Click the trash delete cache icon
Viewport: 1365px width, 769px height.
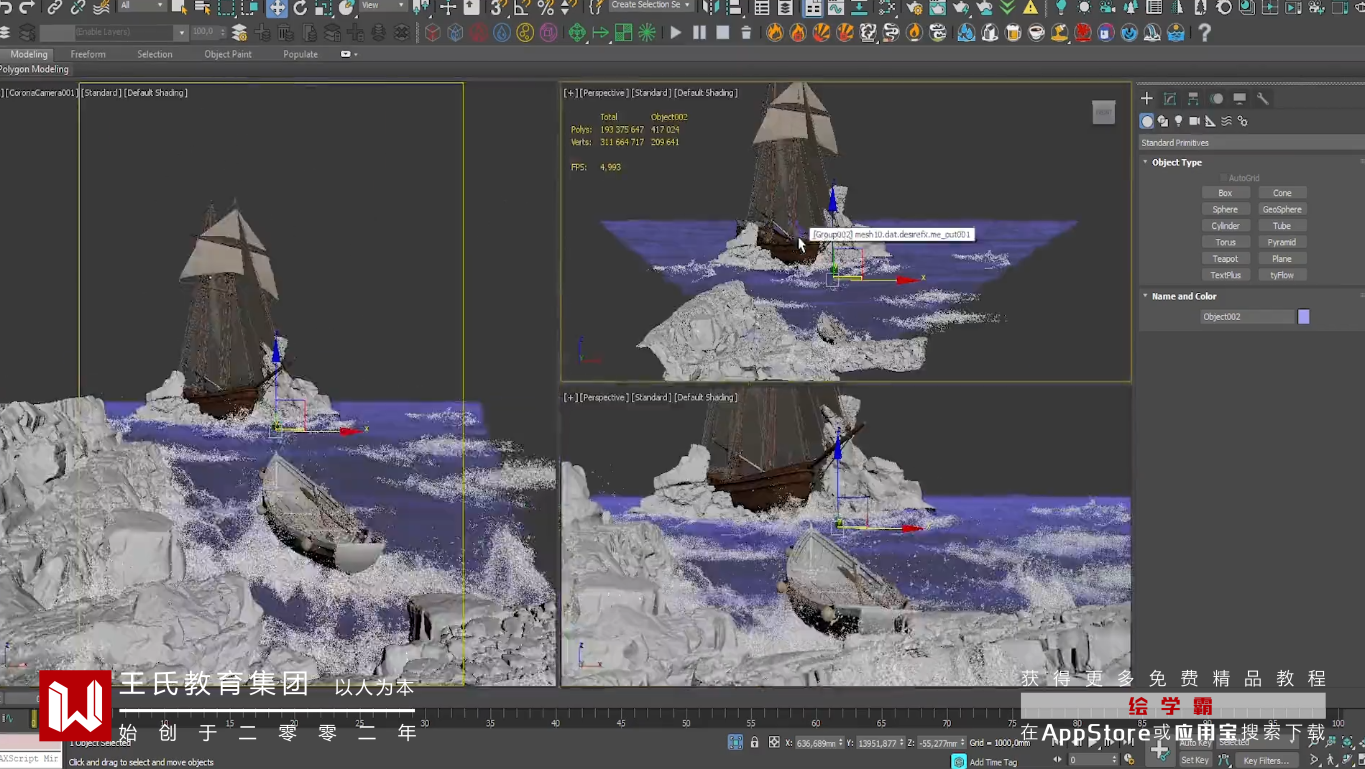pyautogui.click(x=746, y=33)
